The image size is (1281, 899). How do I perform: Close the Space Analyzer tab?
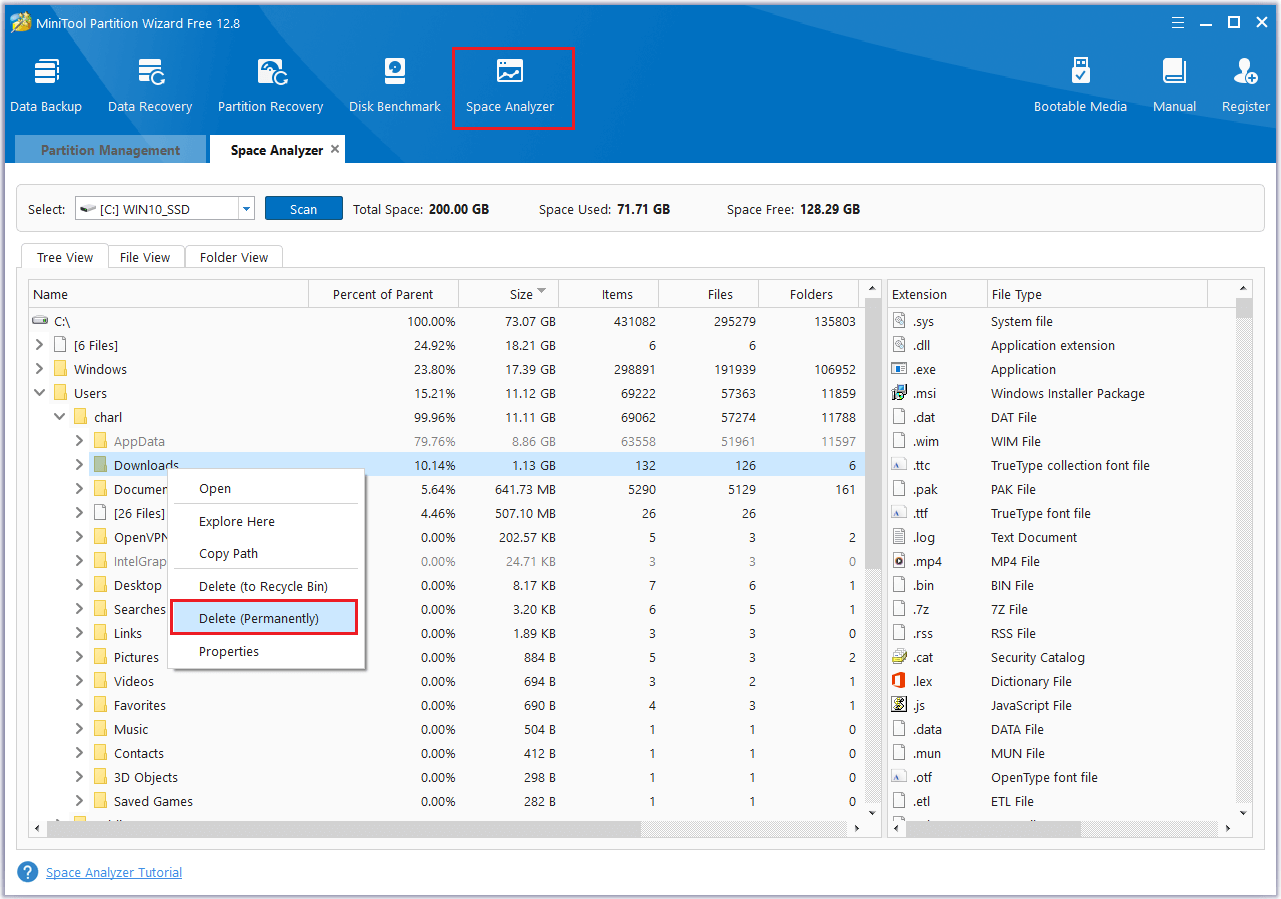tap(335, 149)
